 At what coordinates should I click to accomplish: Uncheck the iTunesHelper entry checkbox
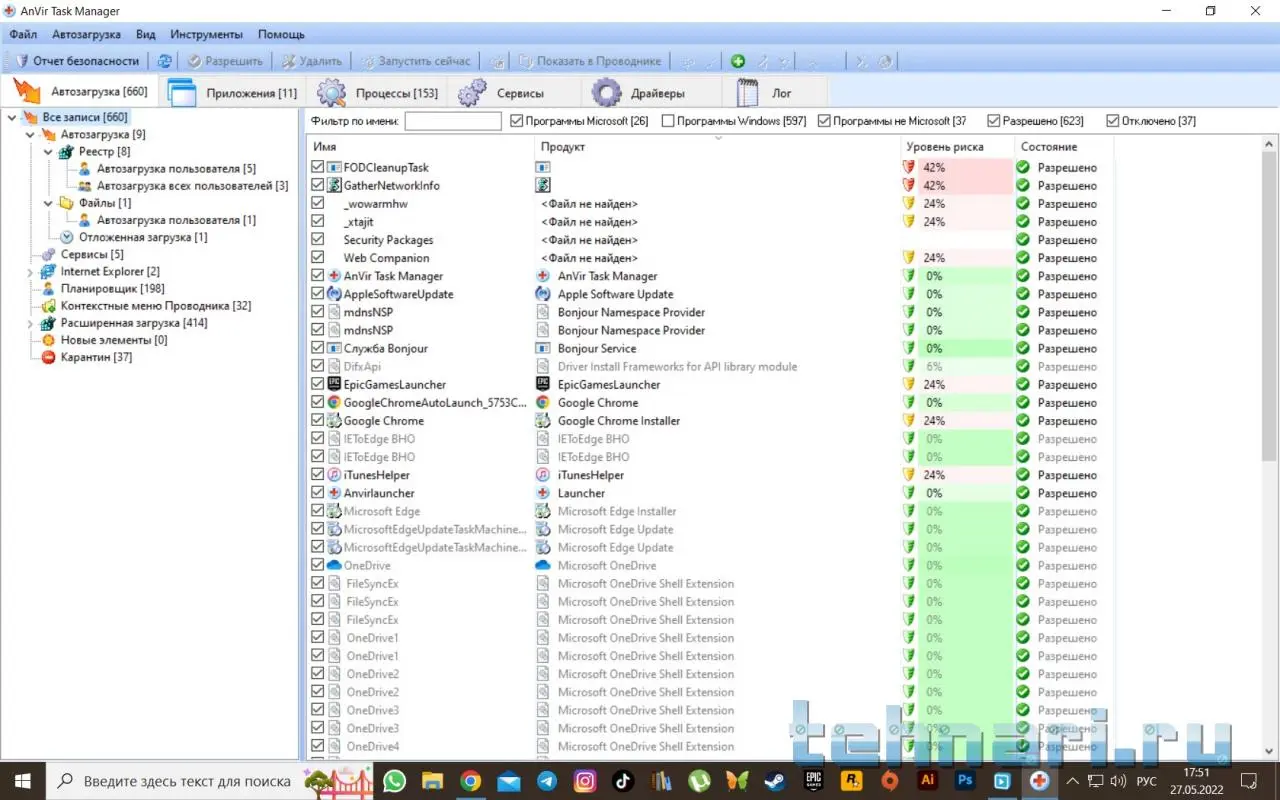[x=318, y=475]
